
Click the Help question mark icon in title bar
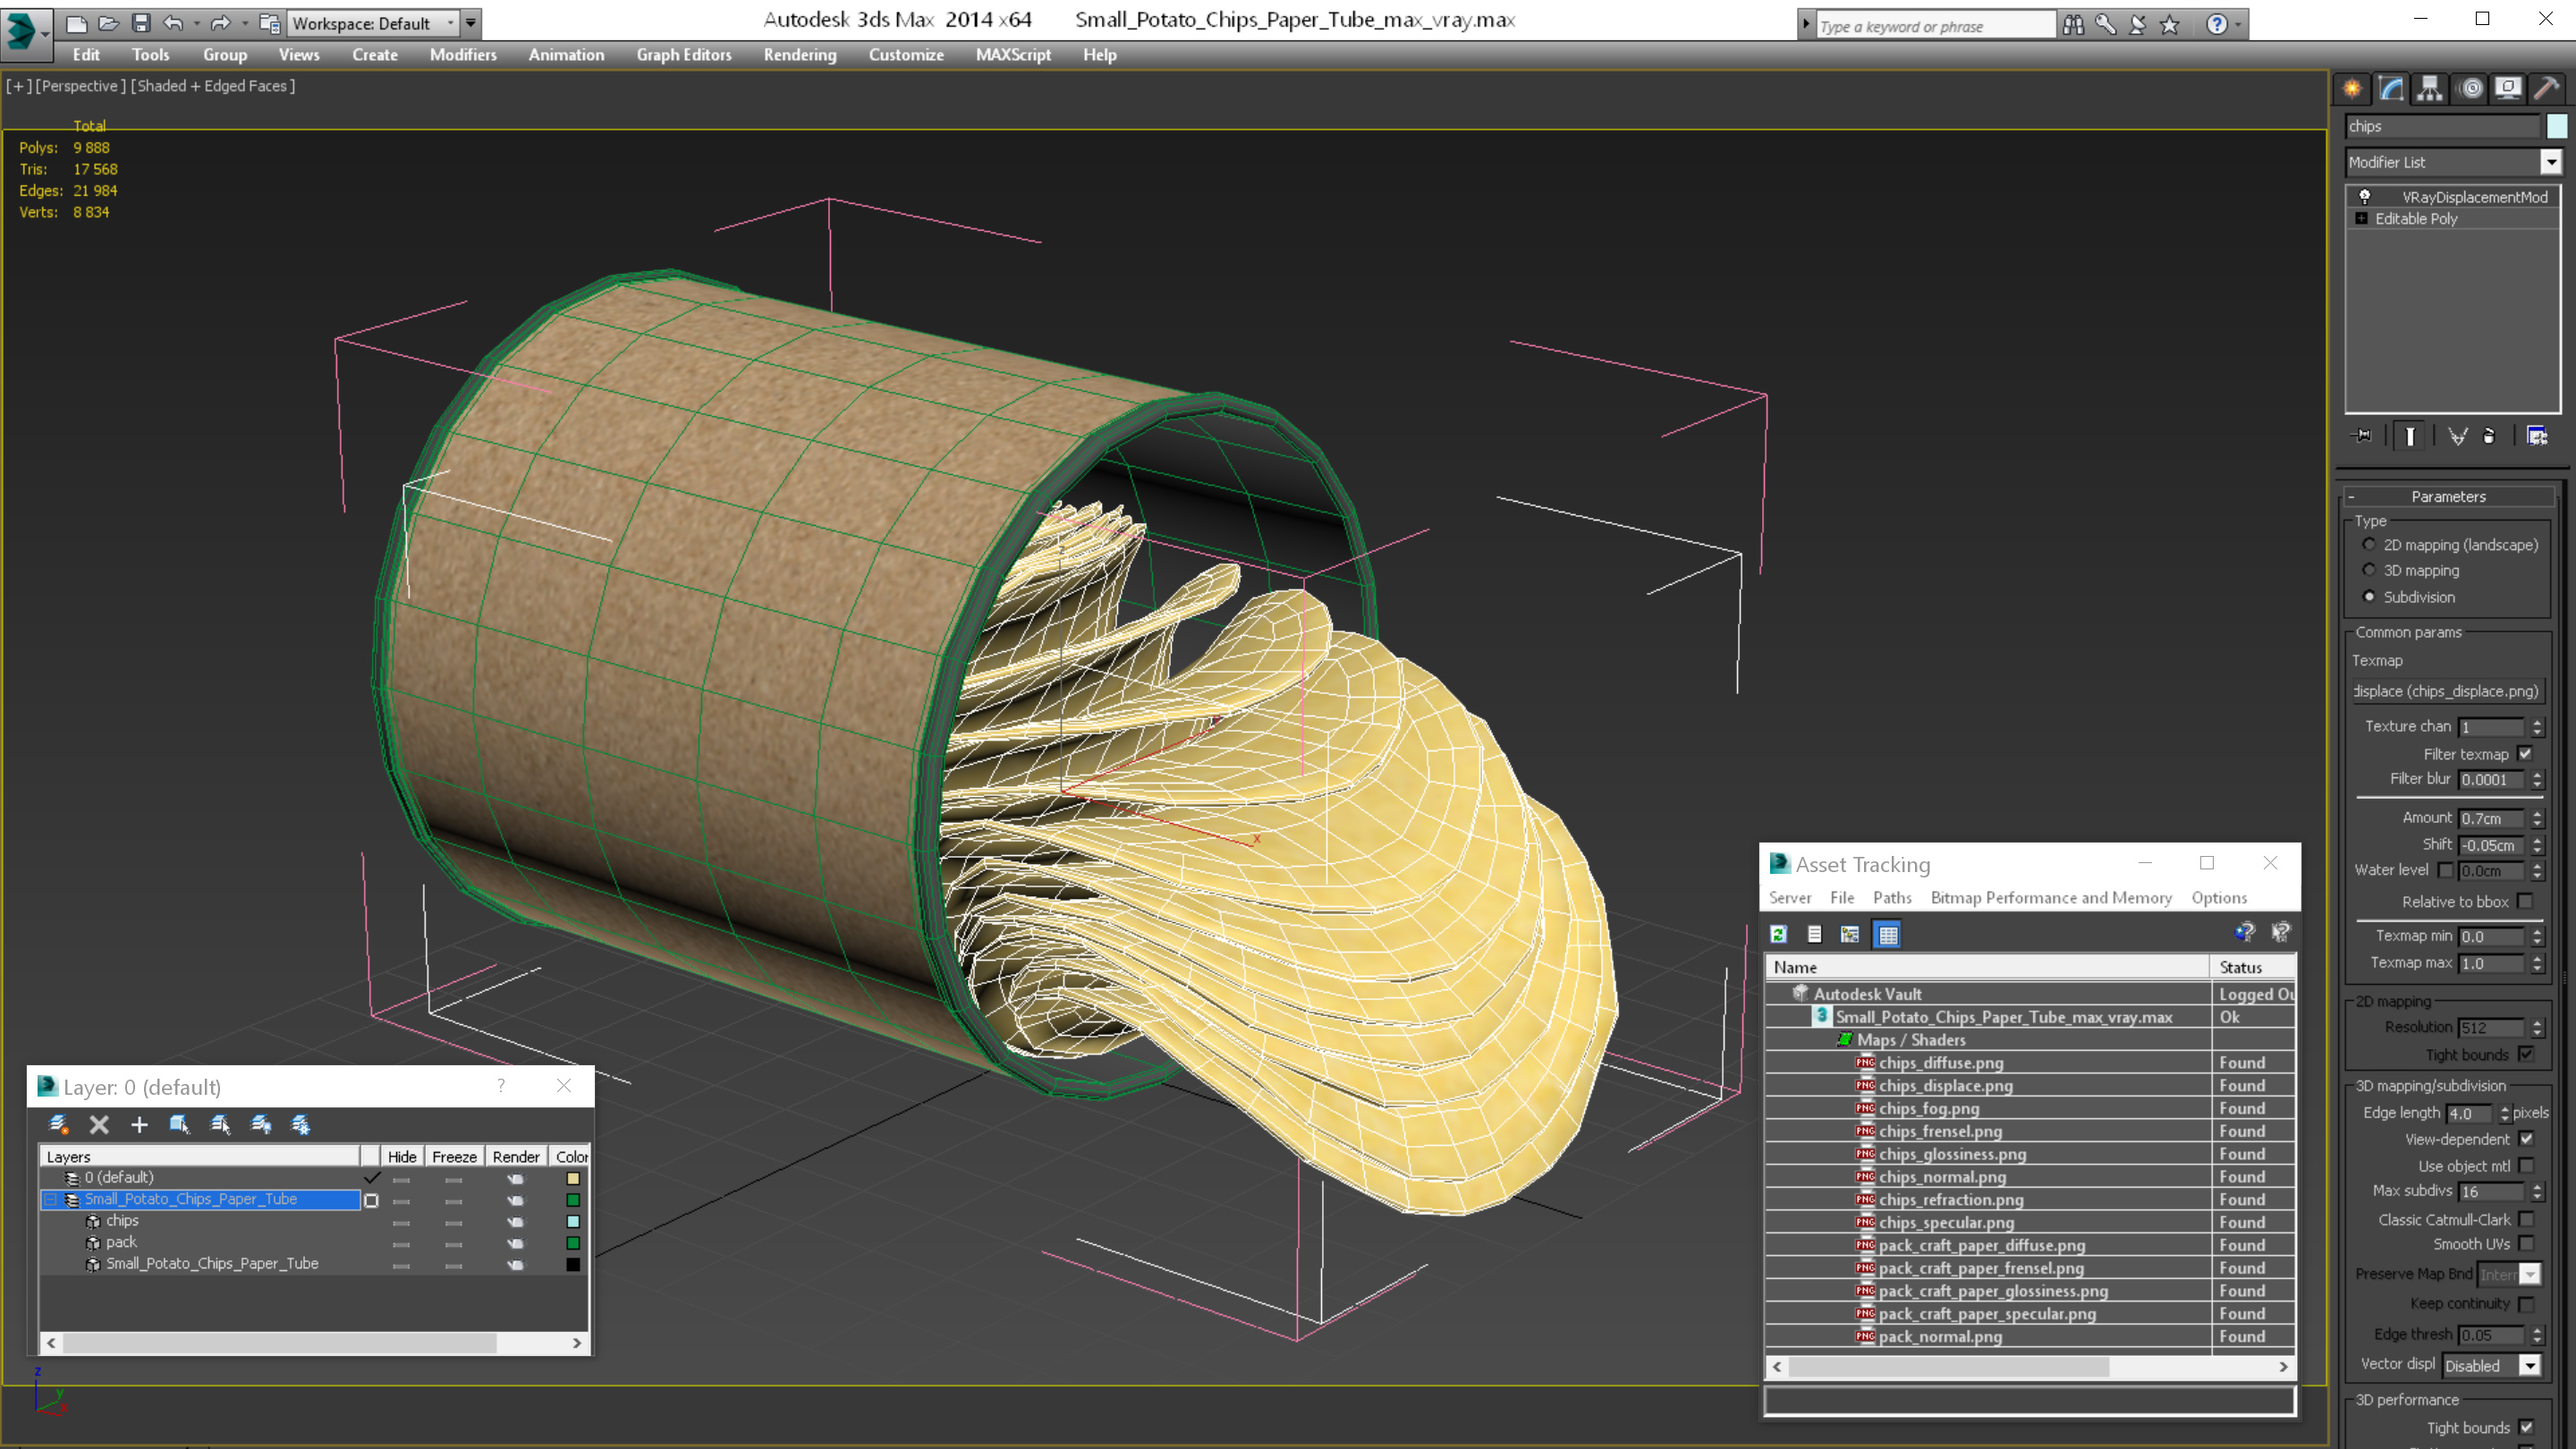(2217, 25)
